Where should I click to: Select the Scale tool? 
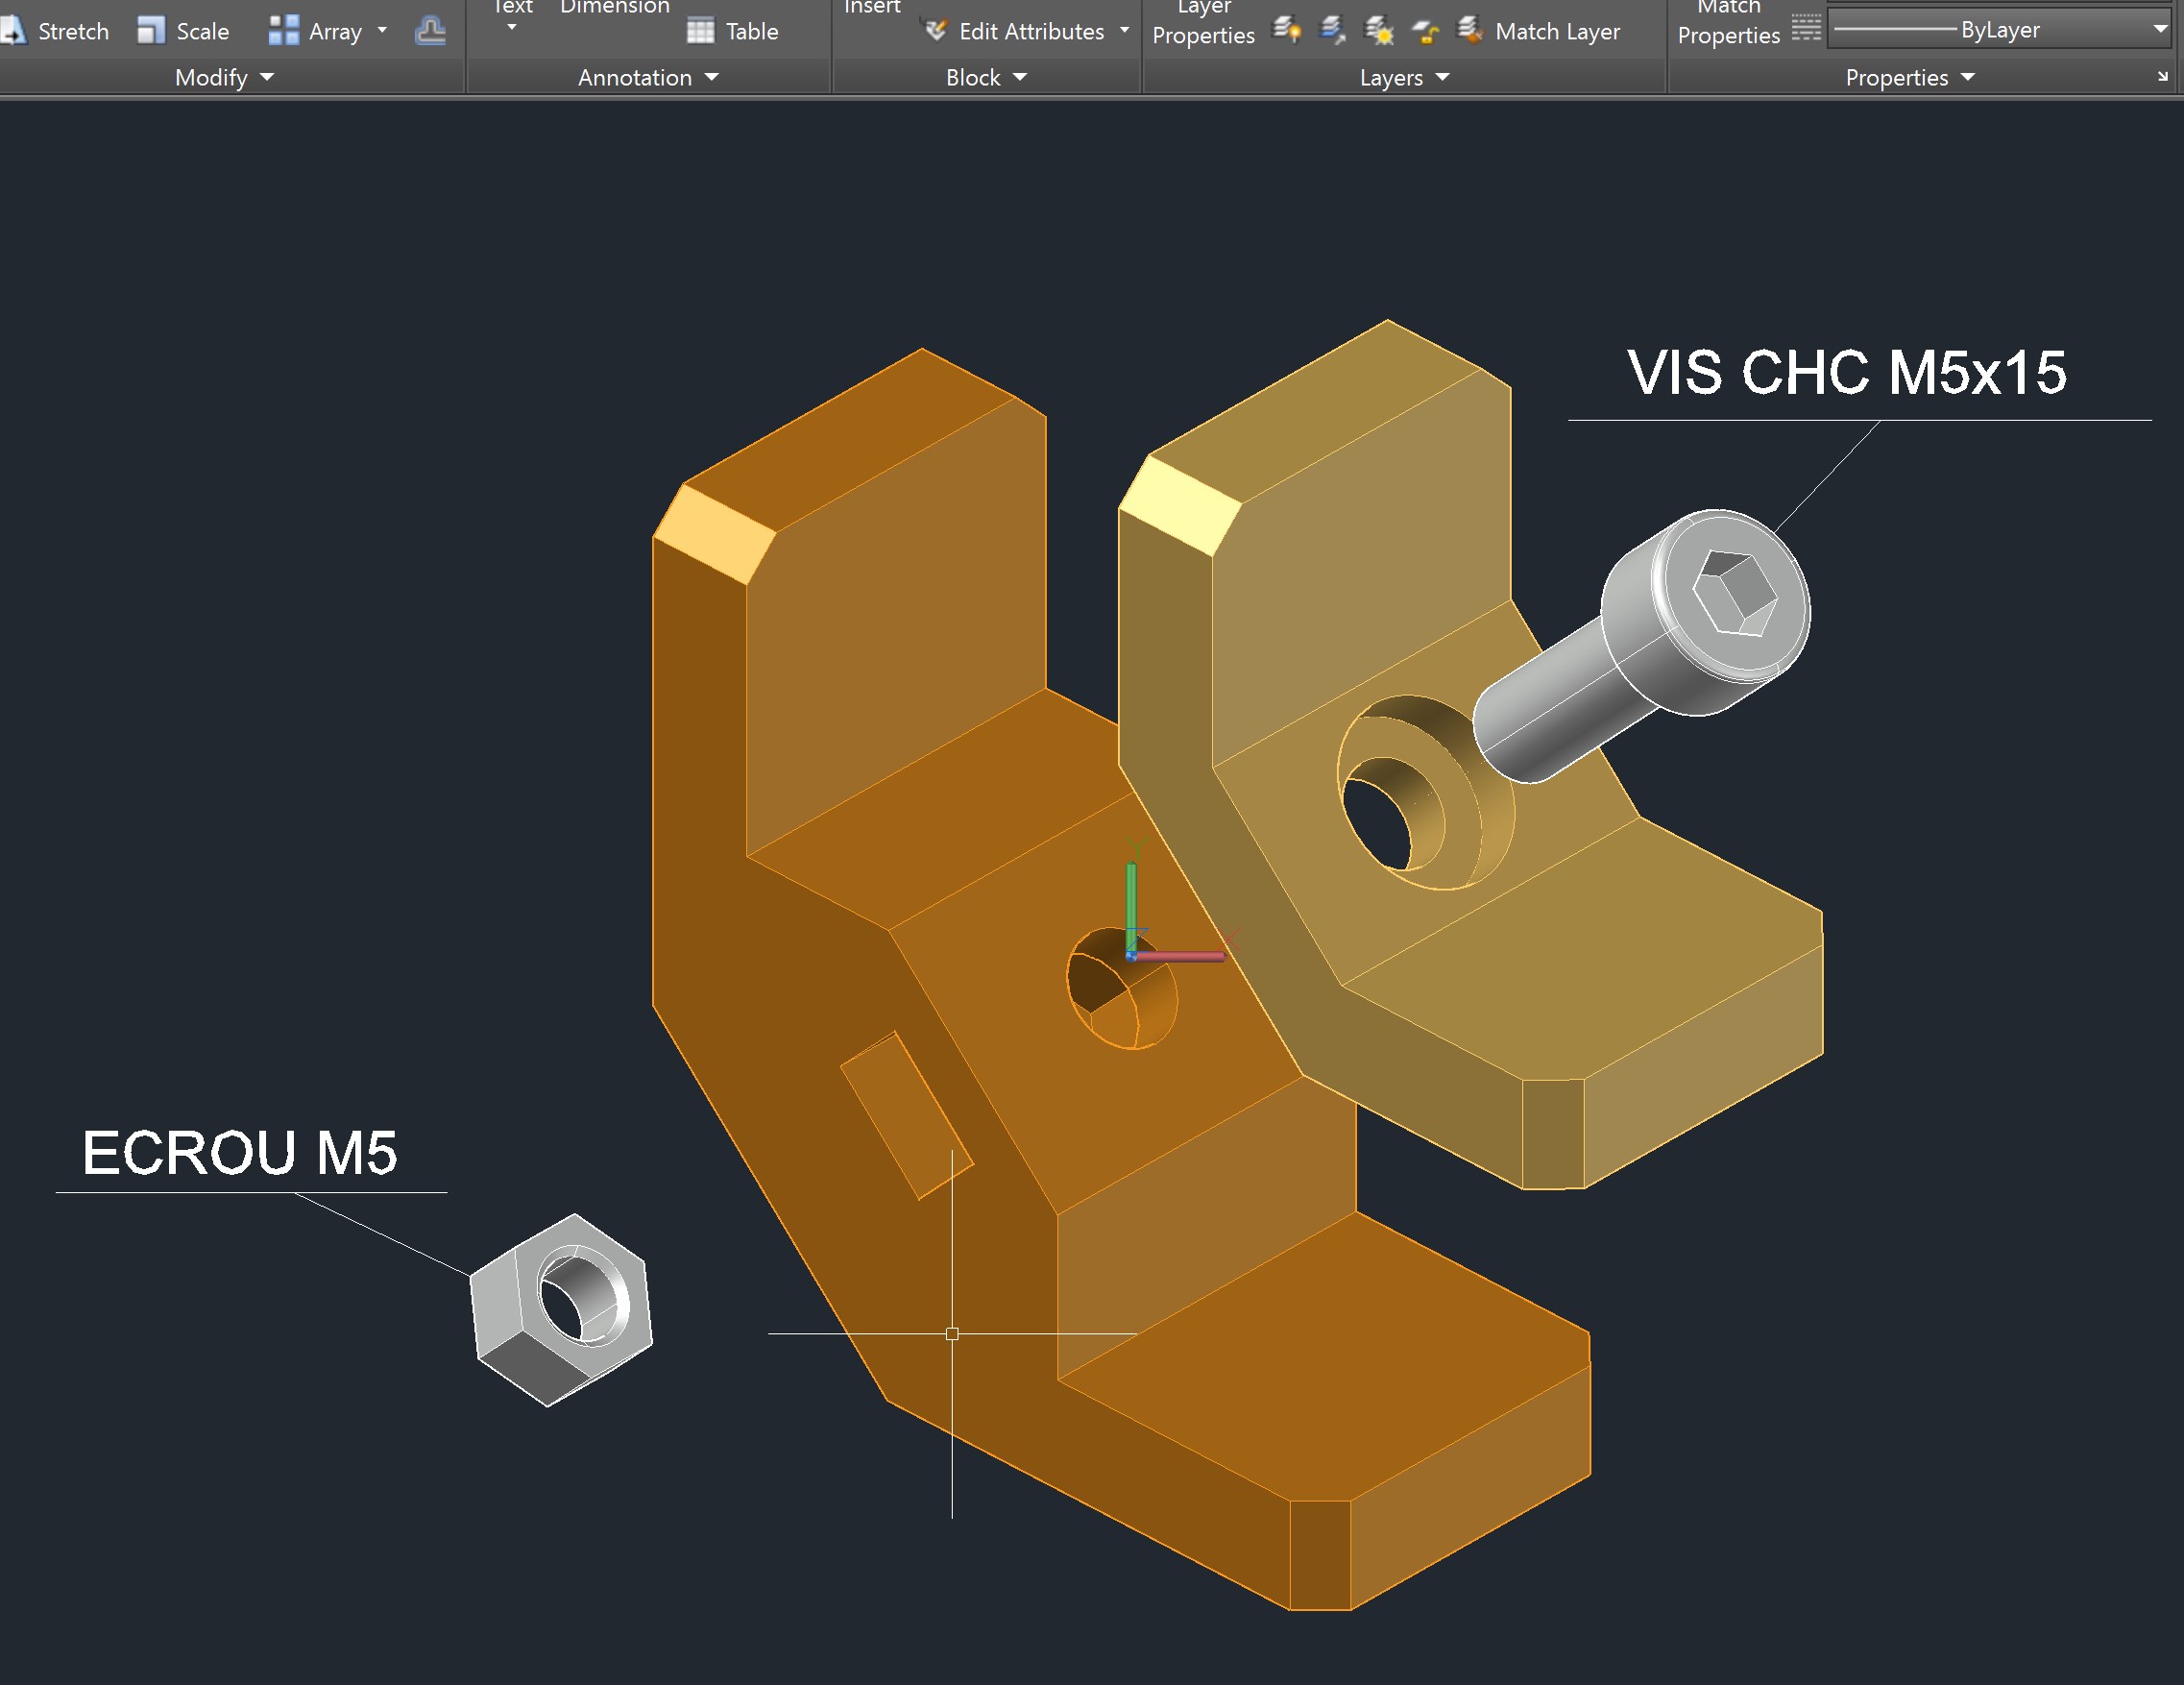(x=185, y=30)
